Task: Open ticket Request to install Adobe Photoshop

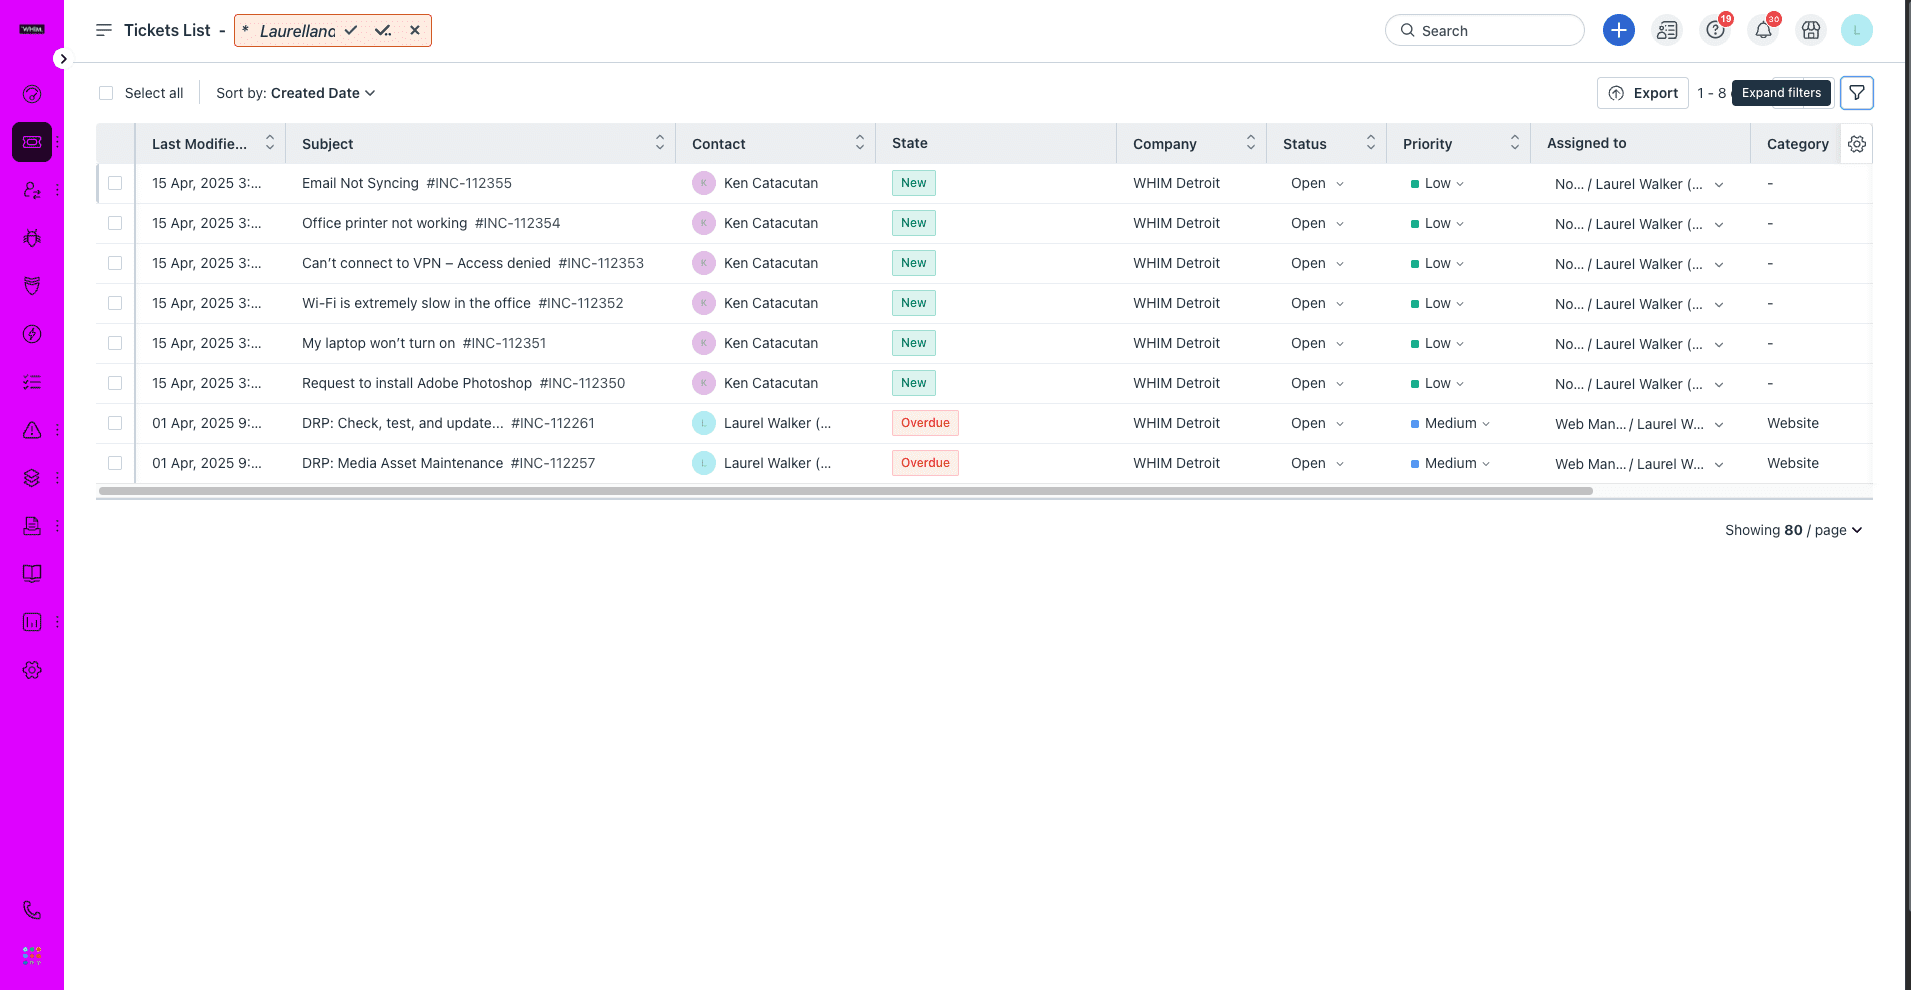Action: click(x=464, y=383)
